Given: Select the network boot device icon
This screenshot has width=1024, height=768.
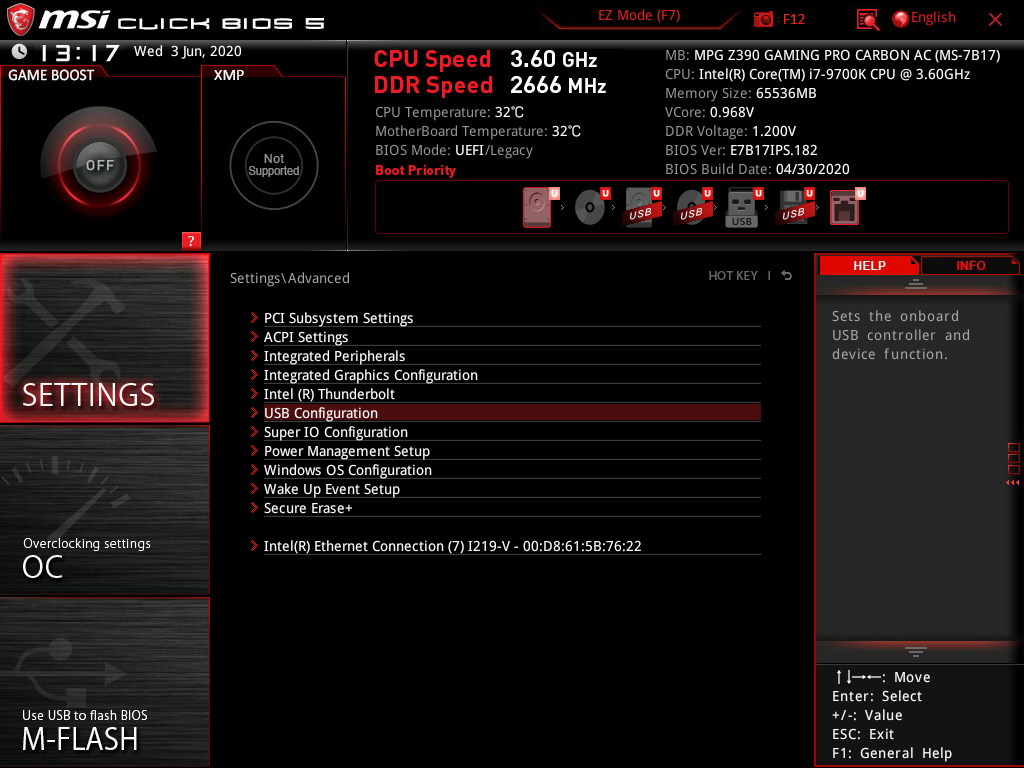Looking at the screenshot, I should (846, 208).
